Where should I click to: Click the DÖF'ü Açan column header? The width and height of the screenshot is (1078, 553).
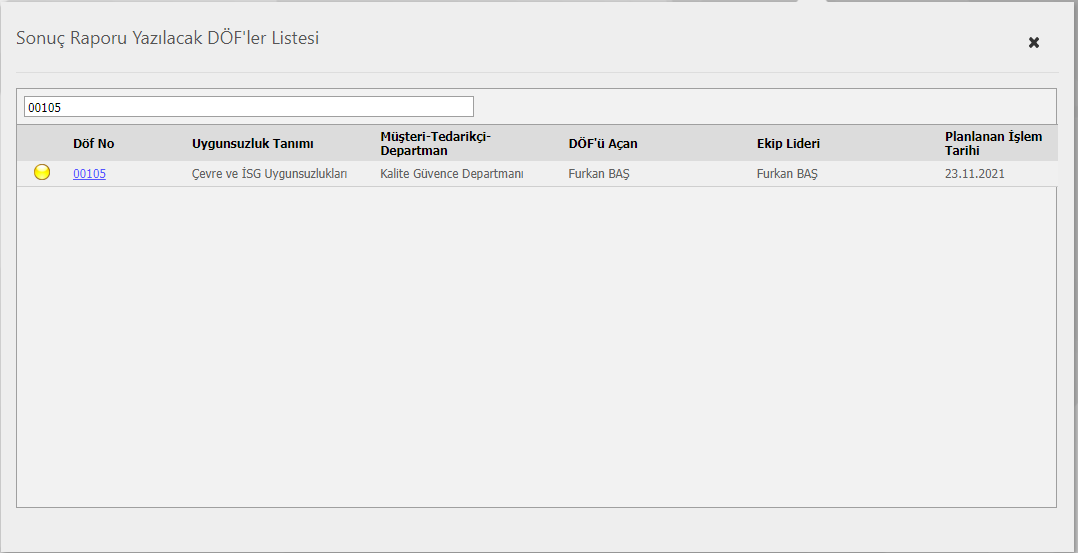point(603,144)
